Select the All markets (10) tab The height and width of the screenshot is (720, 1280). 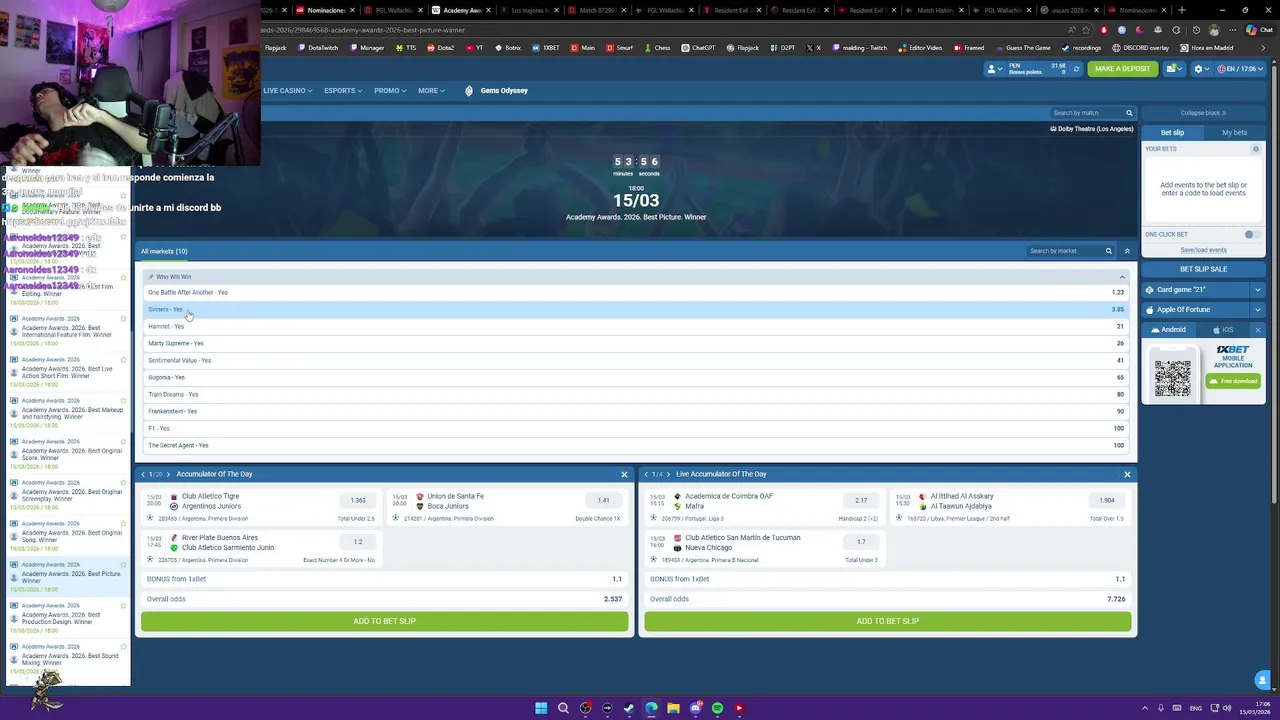164,251
